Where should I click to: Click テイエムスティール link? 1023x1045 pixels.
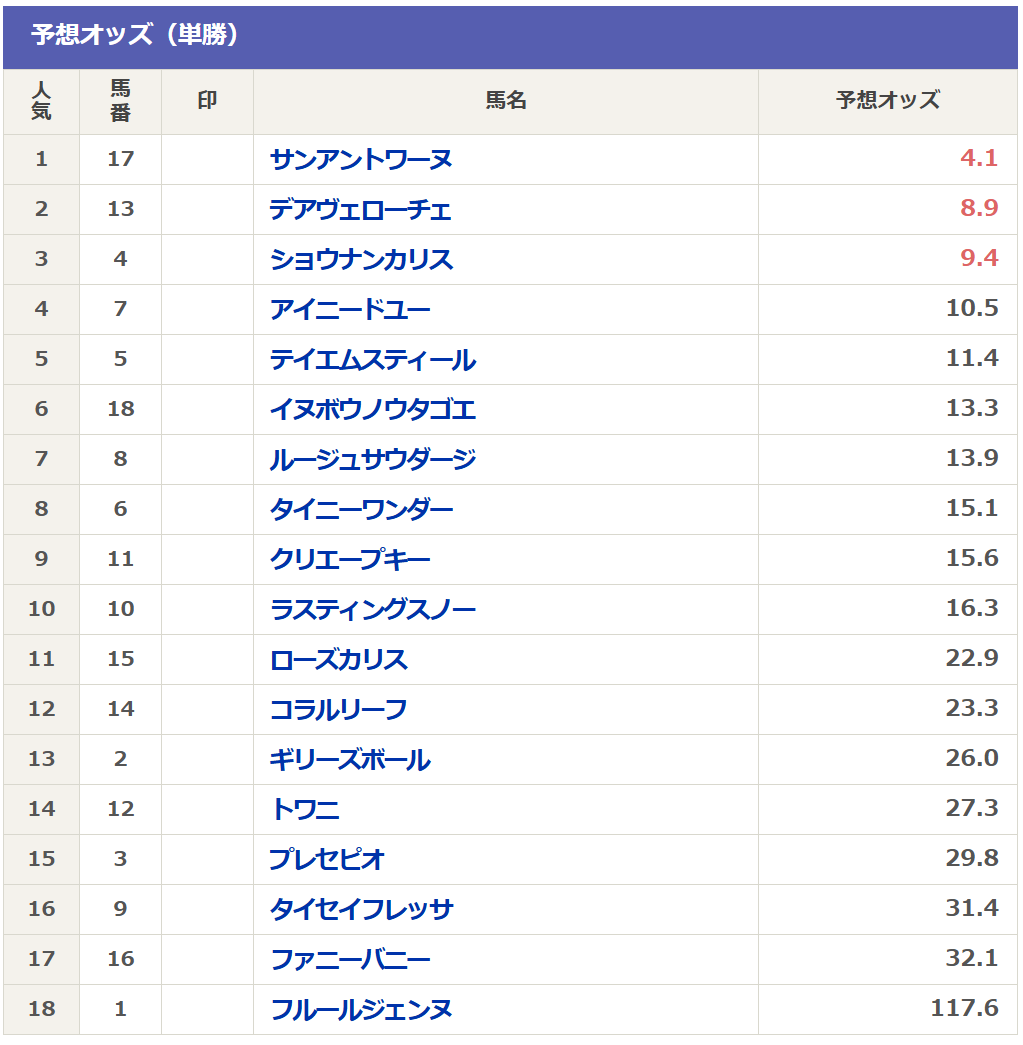pos(372,360)
